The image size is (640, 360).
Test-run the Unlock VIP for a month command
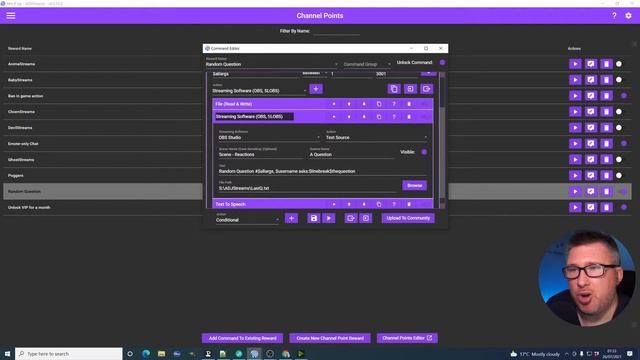pyautogui.click(x=575, y=207)
